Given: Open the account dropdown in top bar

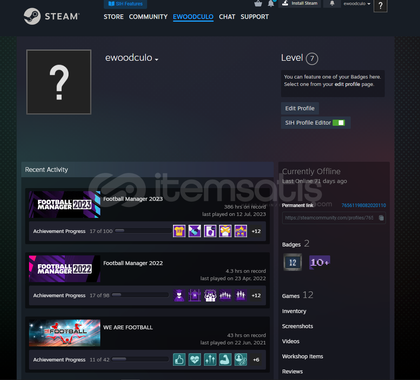Looking at the screenshot, I should 357,4.
